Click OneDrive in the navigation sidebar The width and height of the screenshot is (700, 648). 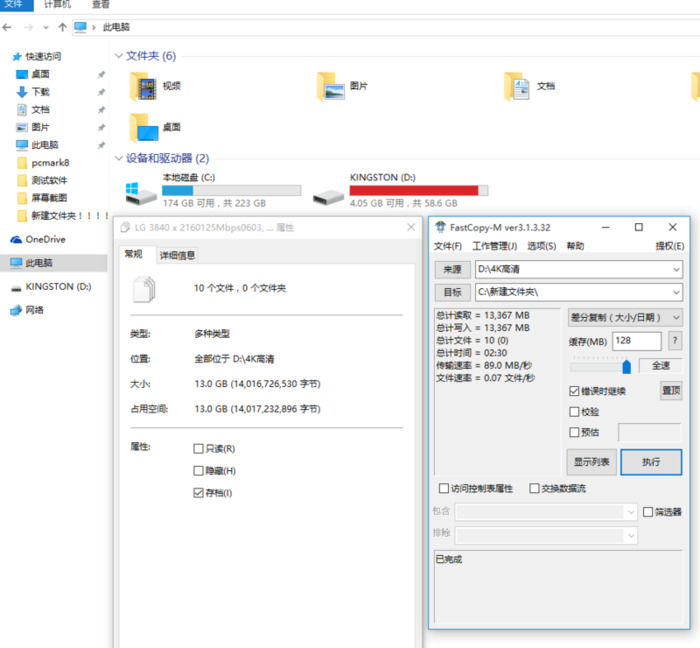tap(44, 239)
